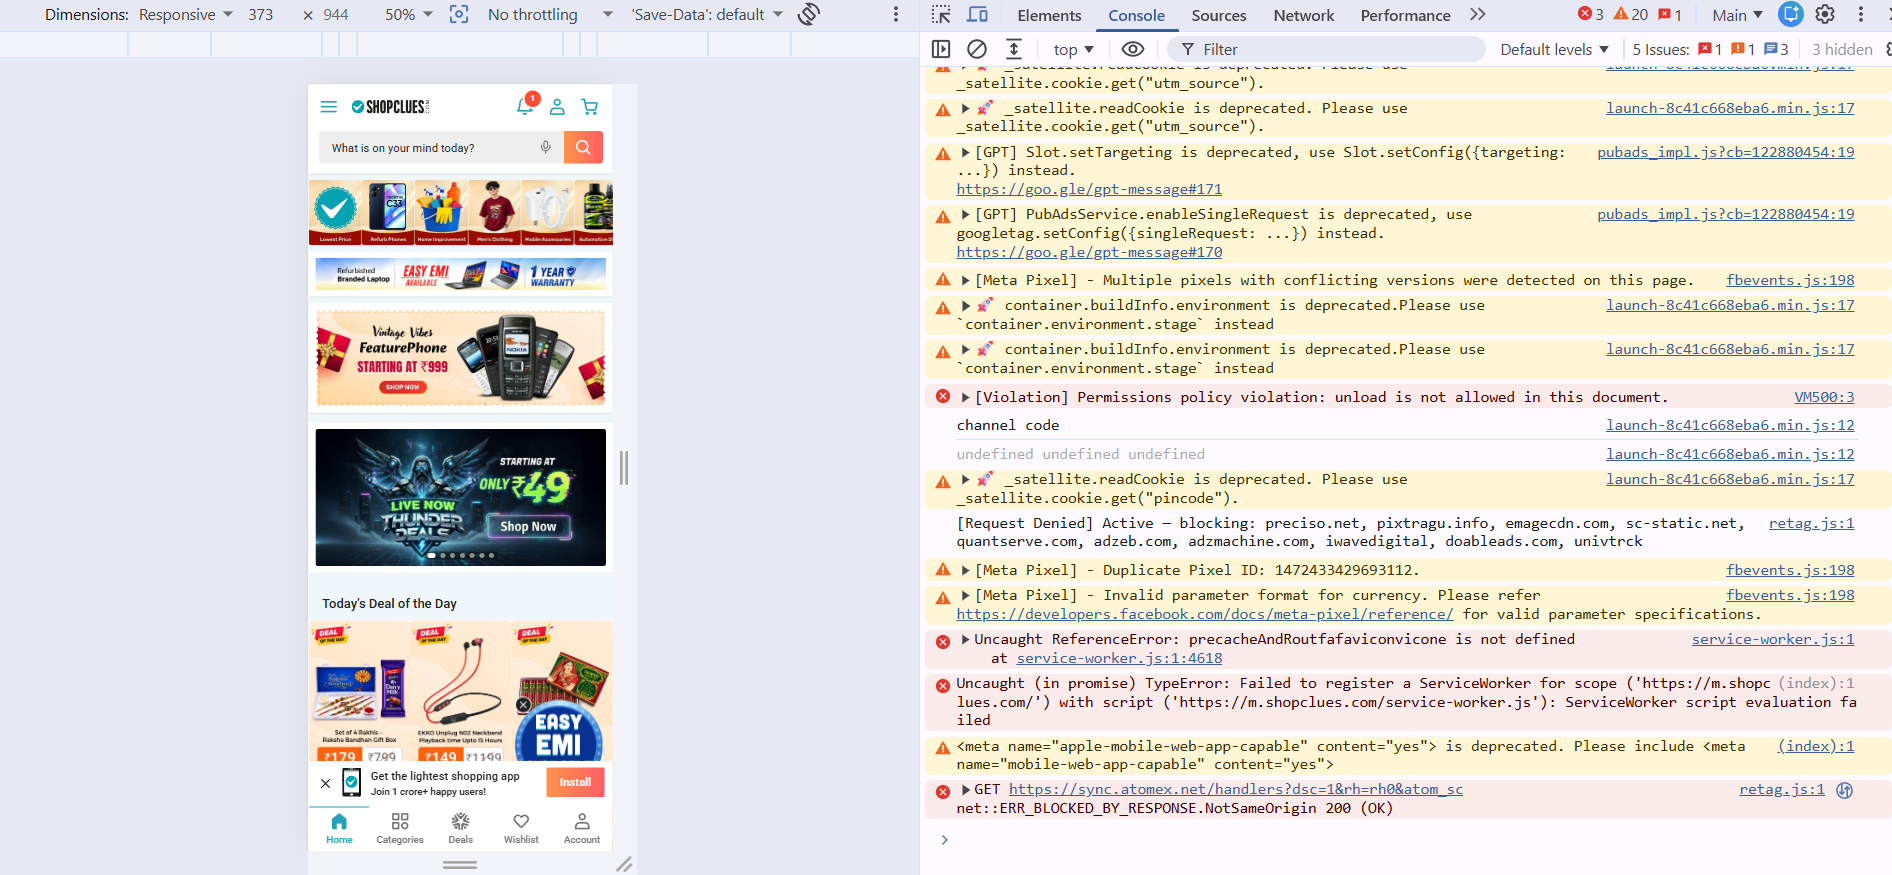Rotate the device viewport
1892x875 pixels.
pos(809,15)
